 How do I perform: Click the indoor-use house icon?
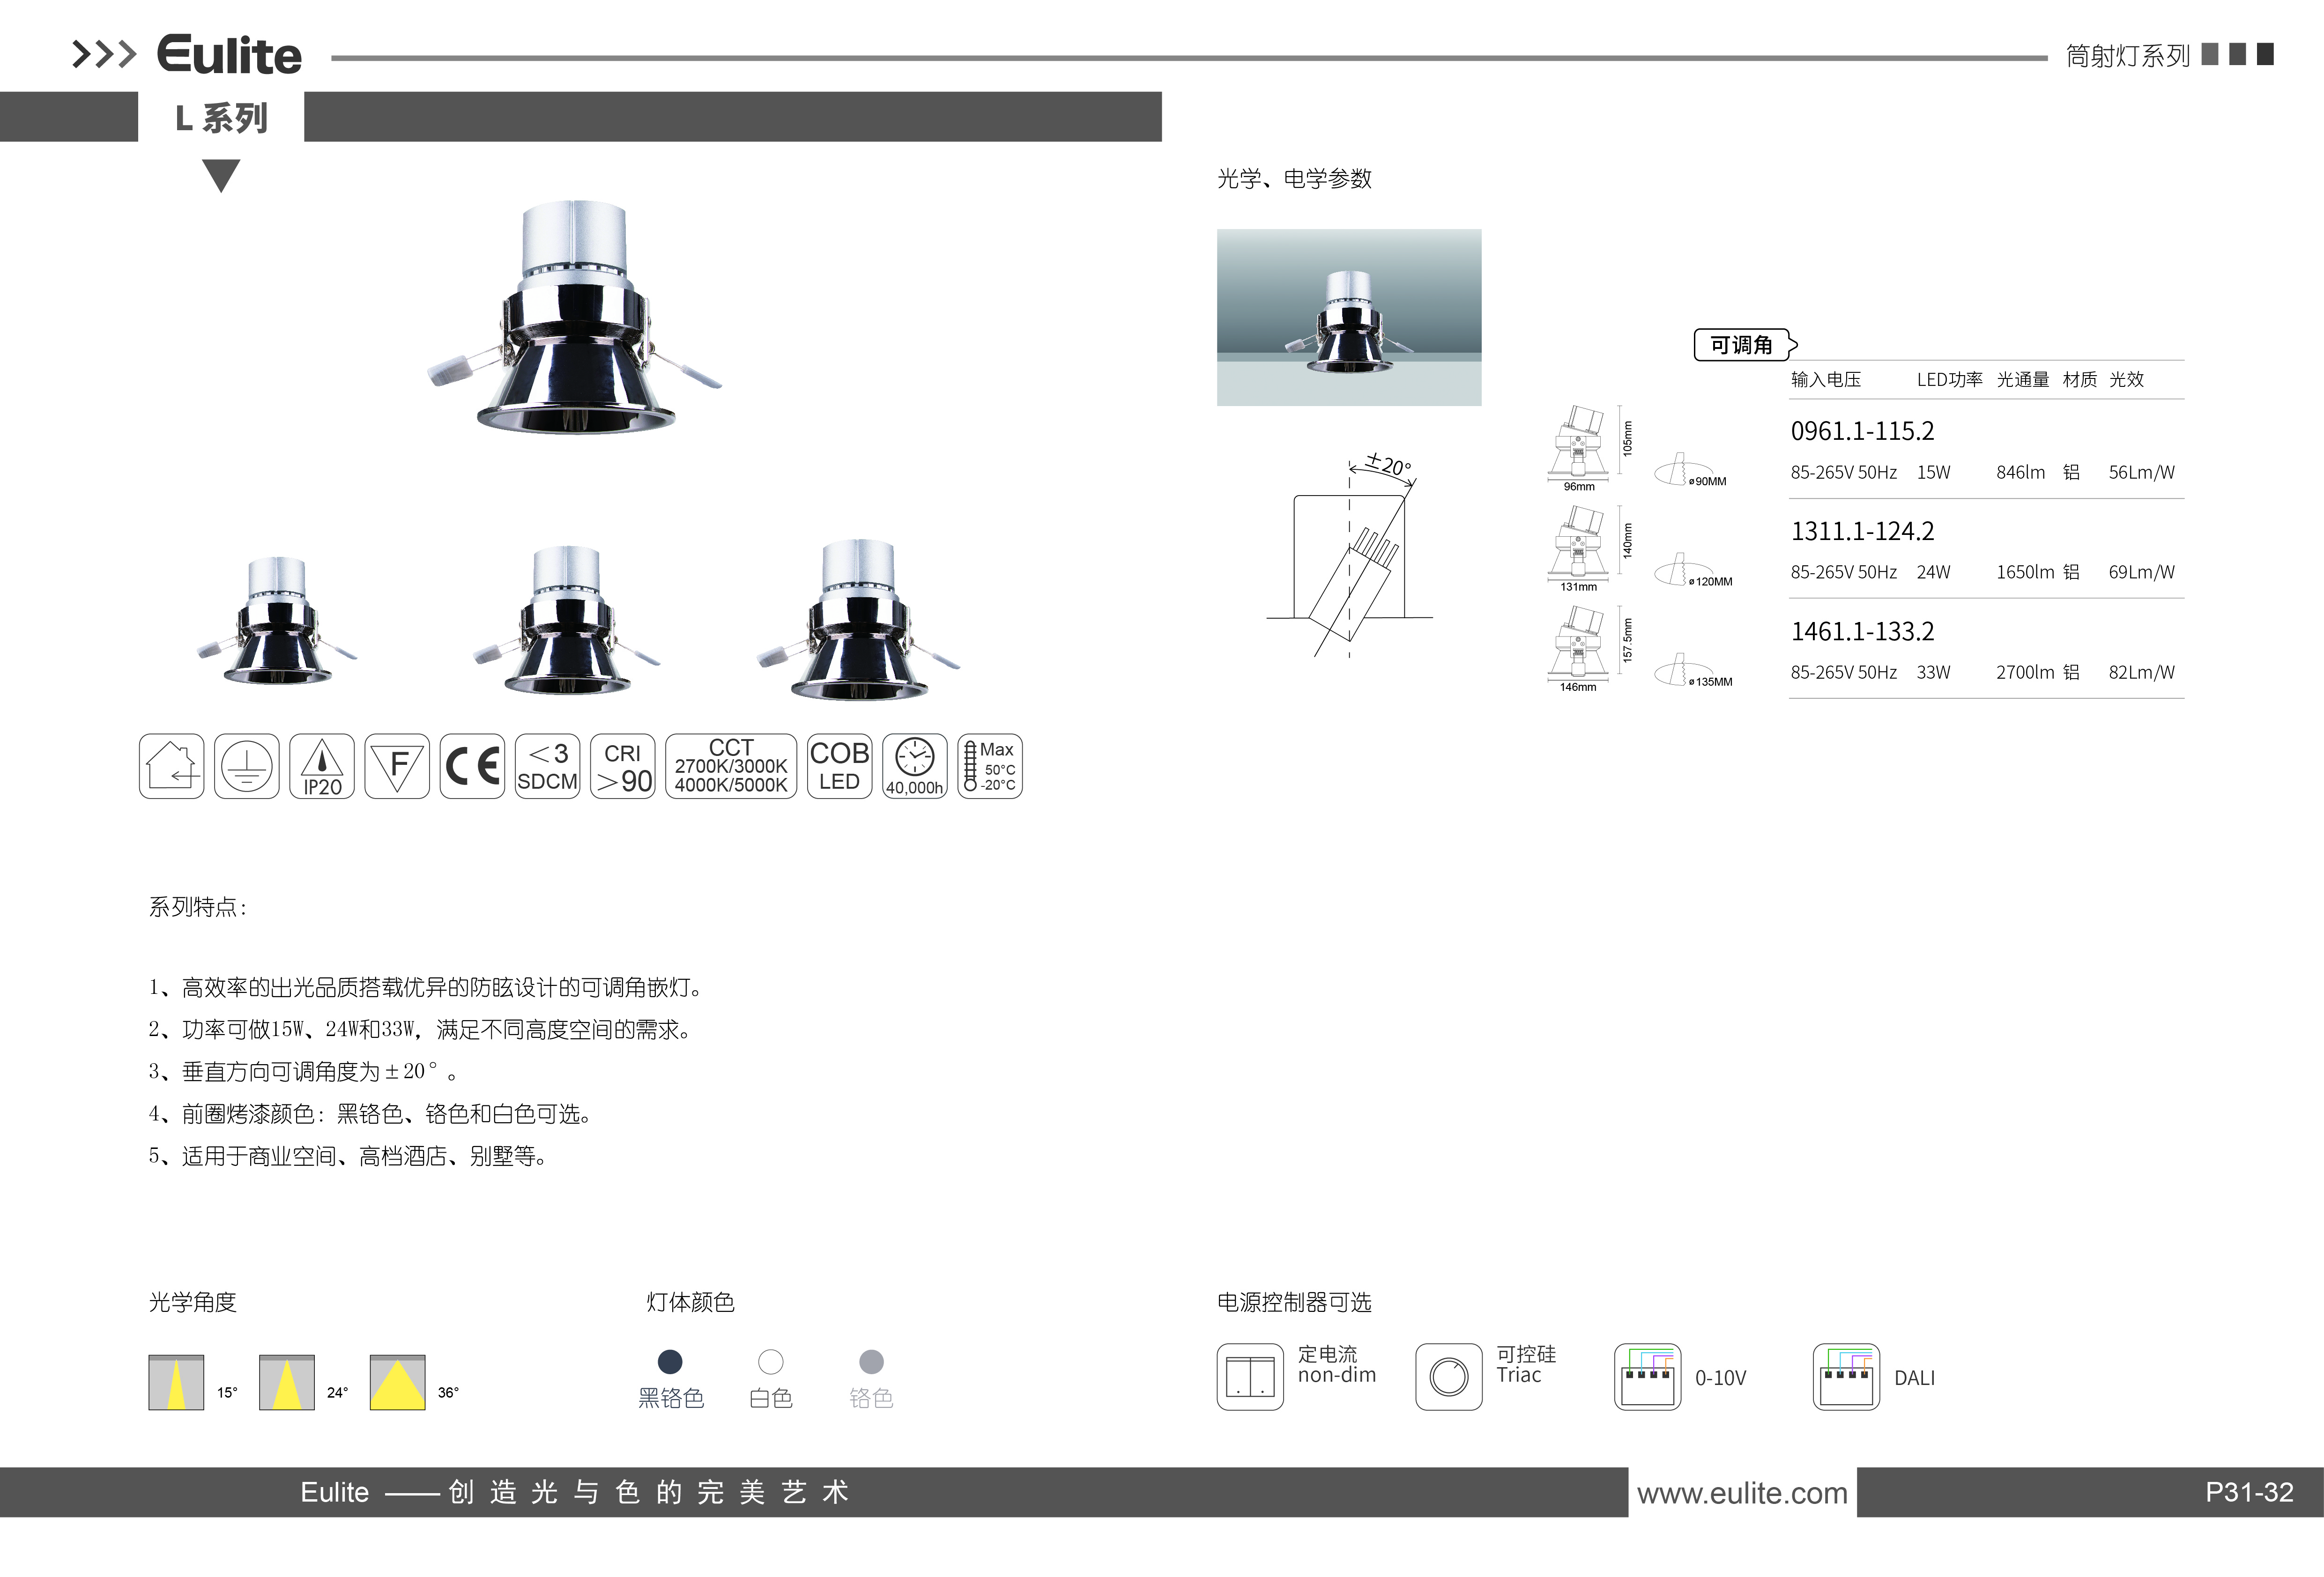click(172, 766)
